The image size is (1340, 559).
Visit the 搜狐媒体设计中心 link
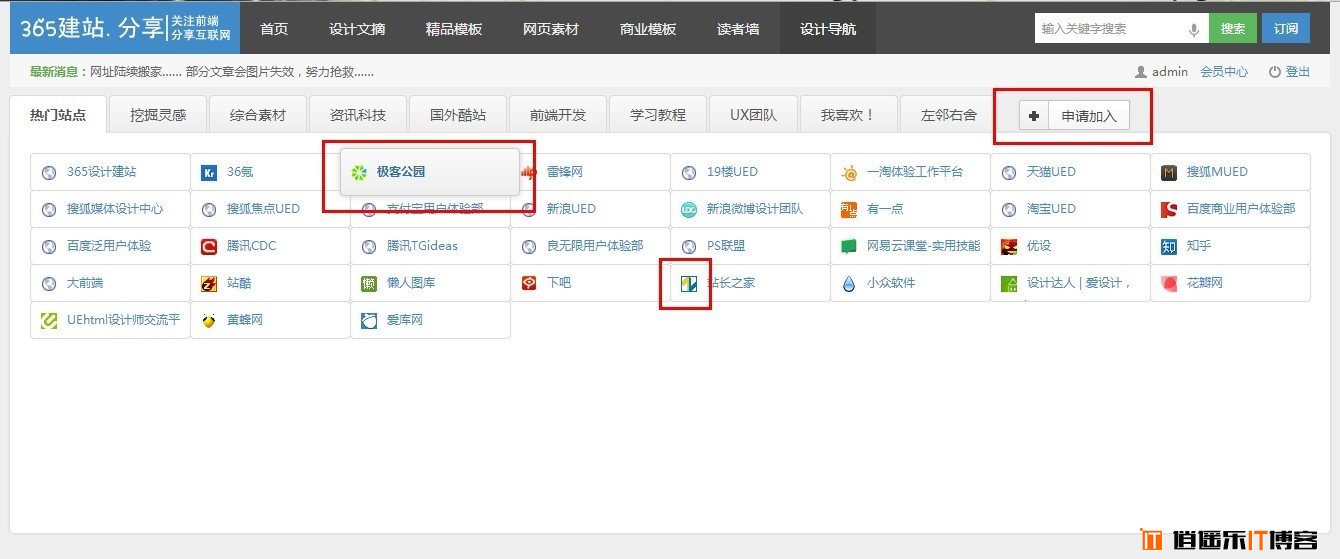click(x=115, y=209)
